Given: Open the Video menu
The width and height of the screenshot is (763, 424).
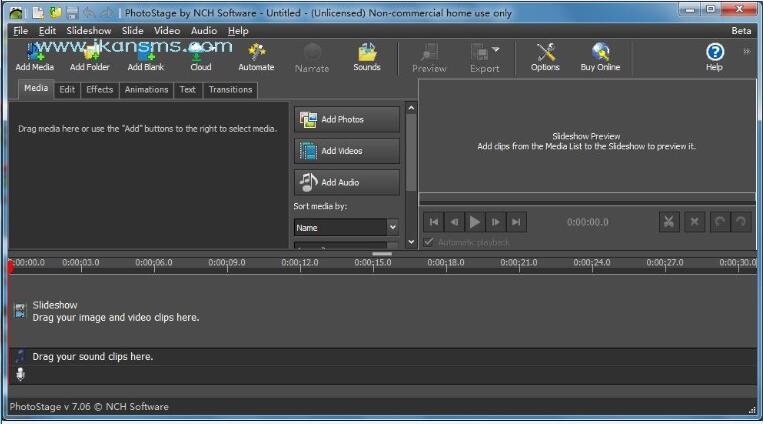Looking at the screenshot, I should click(x=167, y=30).
